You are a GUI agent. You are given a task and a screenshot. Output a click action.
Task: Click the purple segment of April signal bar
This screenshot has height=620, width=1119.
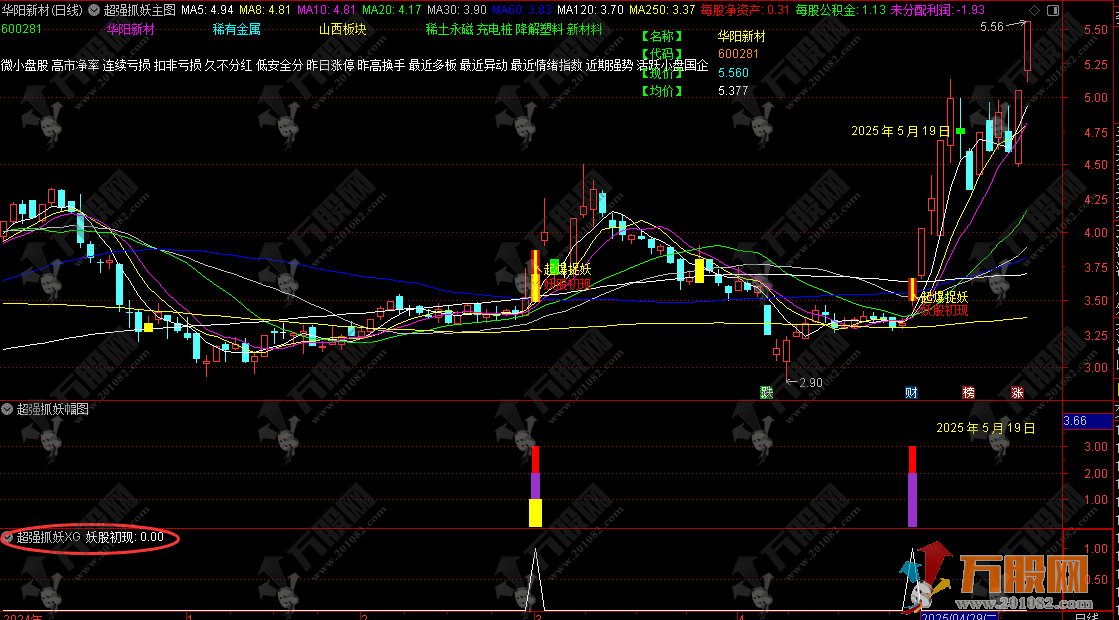click(912, 499)
